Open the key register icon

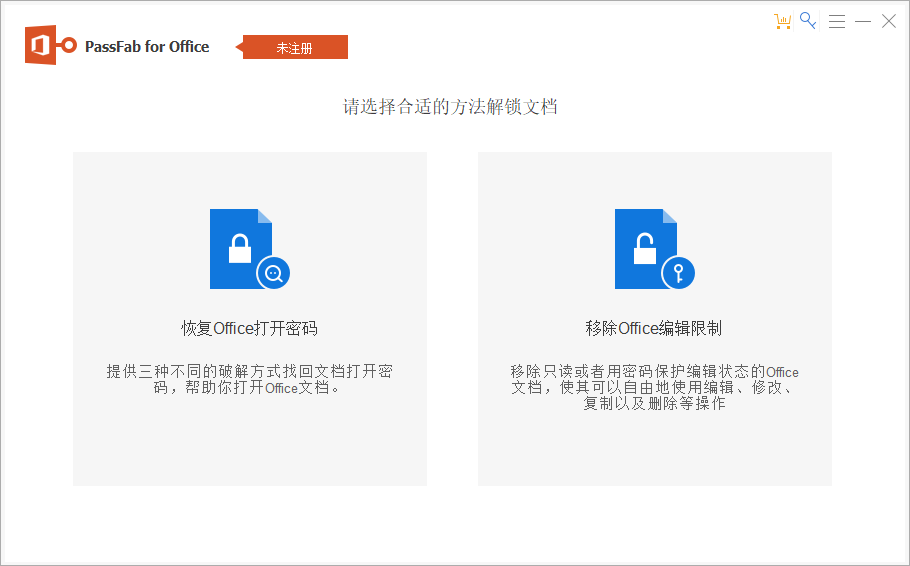(808, 21)
